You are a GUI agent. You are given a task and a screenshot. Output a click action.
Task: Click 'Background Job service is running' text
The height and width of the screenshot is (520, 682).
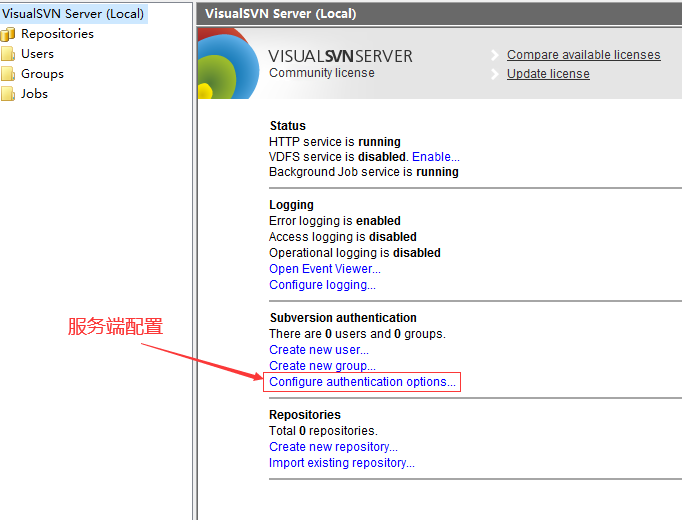[364, 172]
